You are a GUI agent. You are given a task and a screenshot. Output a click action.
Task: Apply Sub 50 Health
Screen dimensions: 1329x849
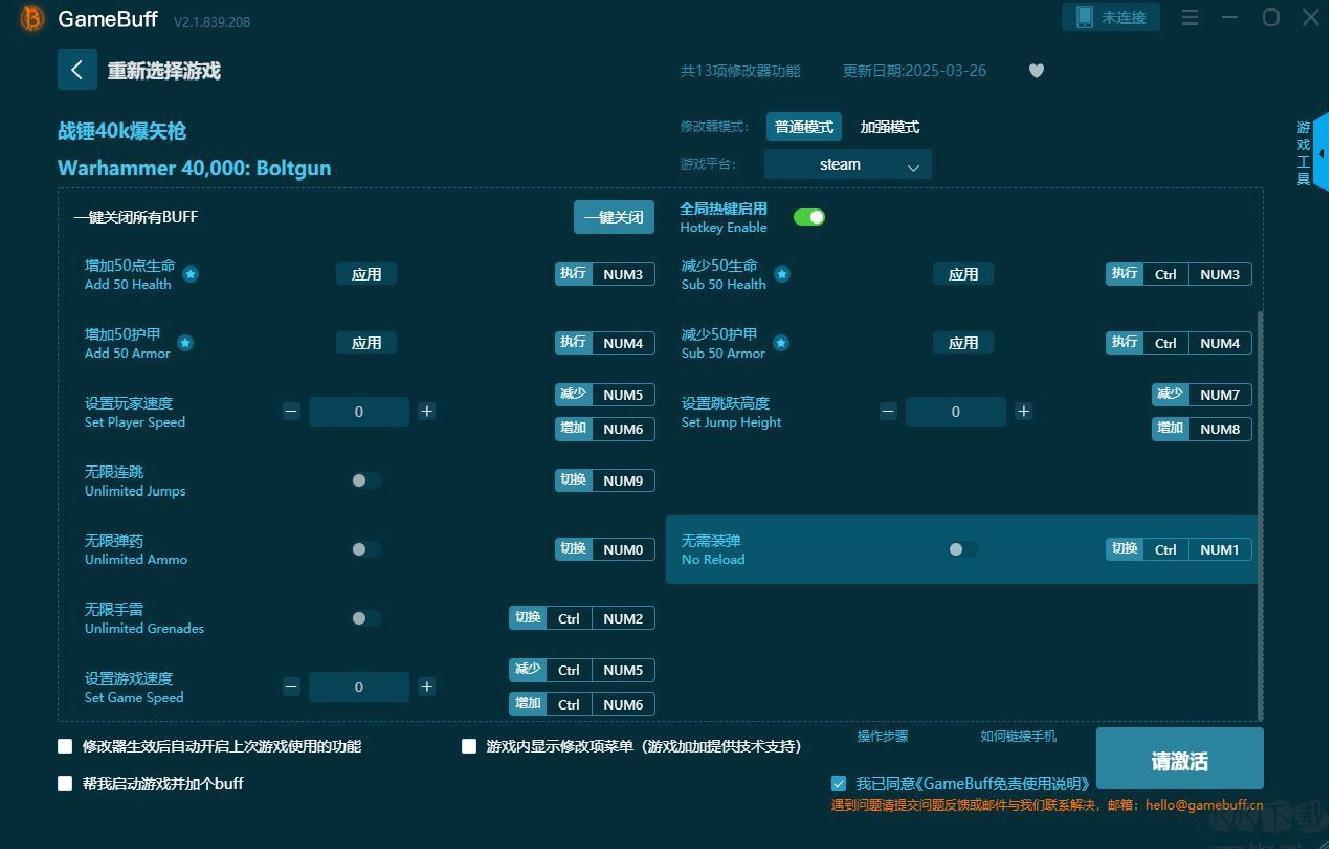pos(963,274)
